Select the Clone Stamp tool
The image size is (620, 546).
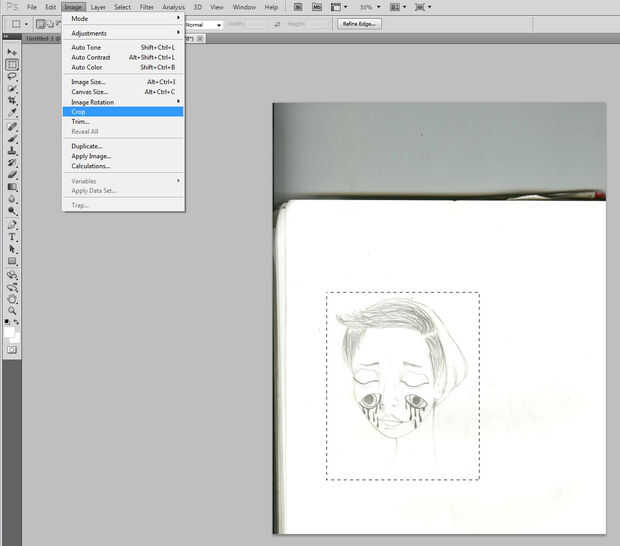(12, 151)
